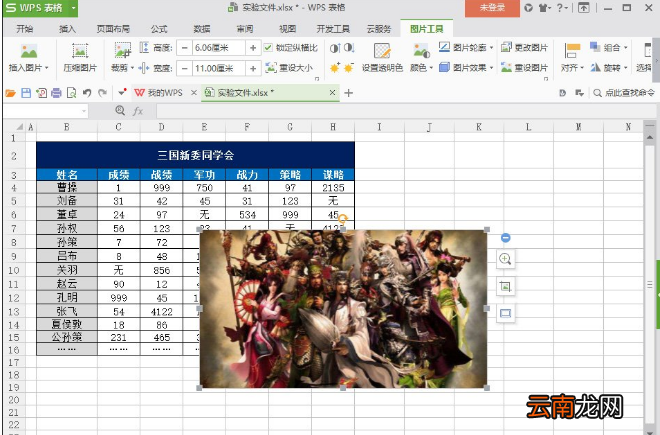Decrease picture brightness sun icon
This screenshot has height=435, width=660.
pyautogui.click(x=349, y=68)
